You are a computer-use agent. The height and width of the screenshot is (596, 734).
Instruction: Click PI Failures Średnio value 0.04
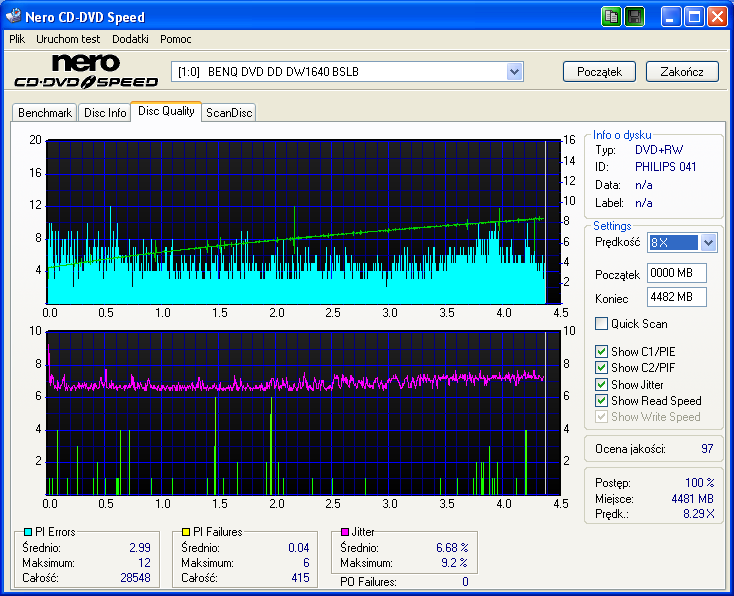[299, 547]
